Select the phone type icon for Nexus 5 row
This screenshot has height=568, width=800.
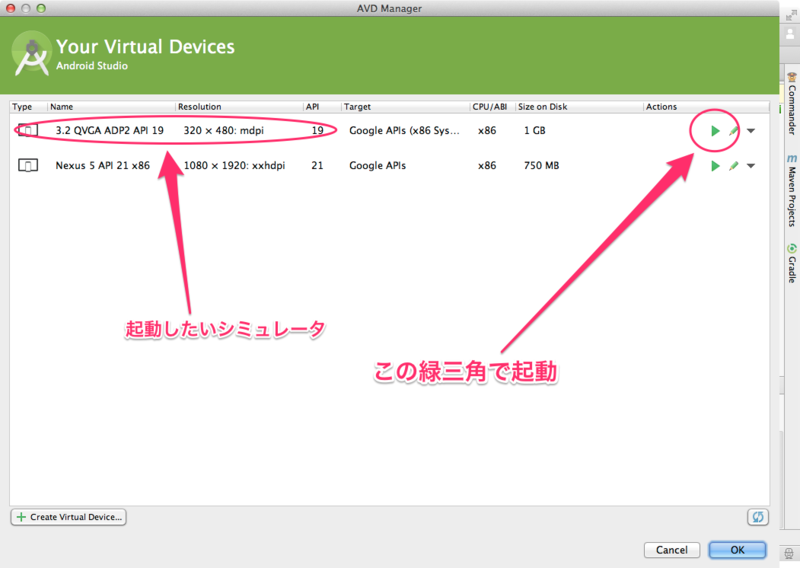[28, 165]
